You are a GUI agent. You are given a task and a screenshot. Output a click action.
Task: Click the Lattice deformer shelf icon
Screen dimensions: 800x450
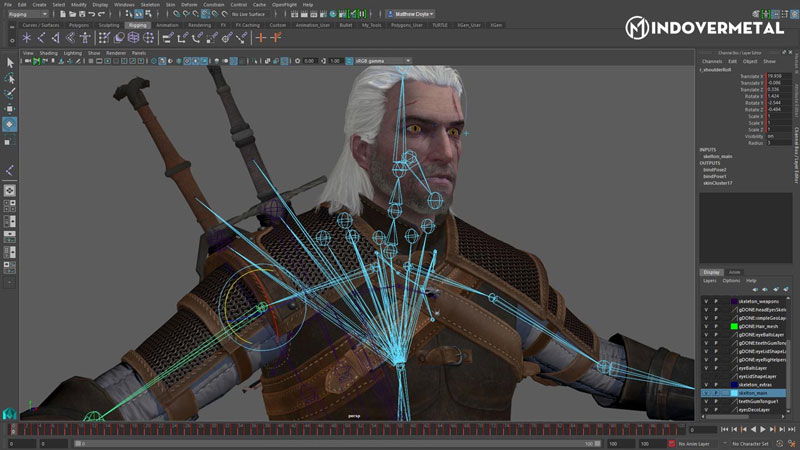pos(133,38)
